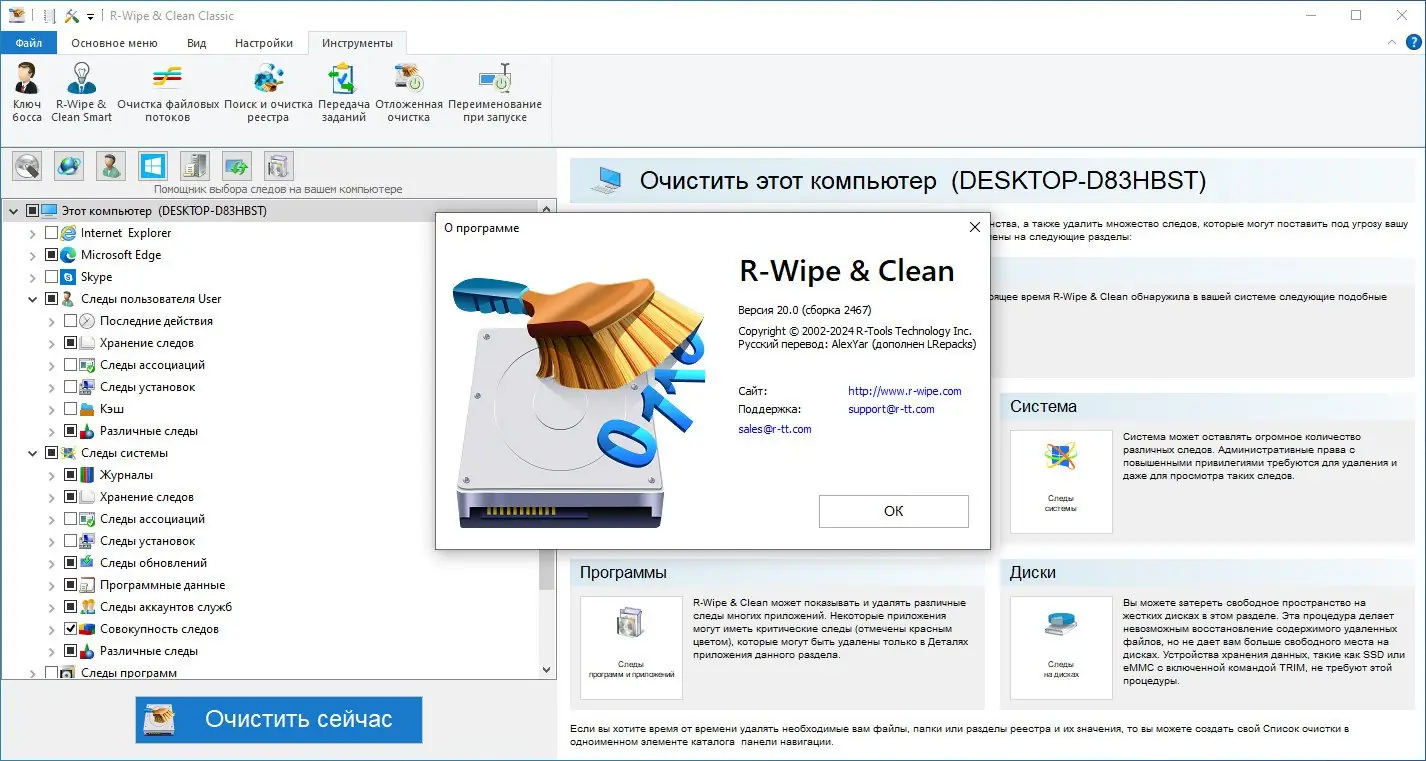The height and width of the screenshot is (761, 1426).
Task: Click the Следы программ и приложений tile
Action: 631,647
